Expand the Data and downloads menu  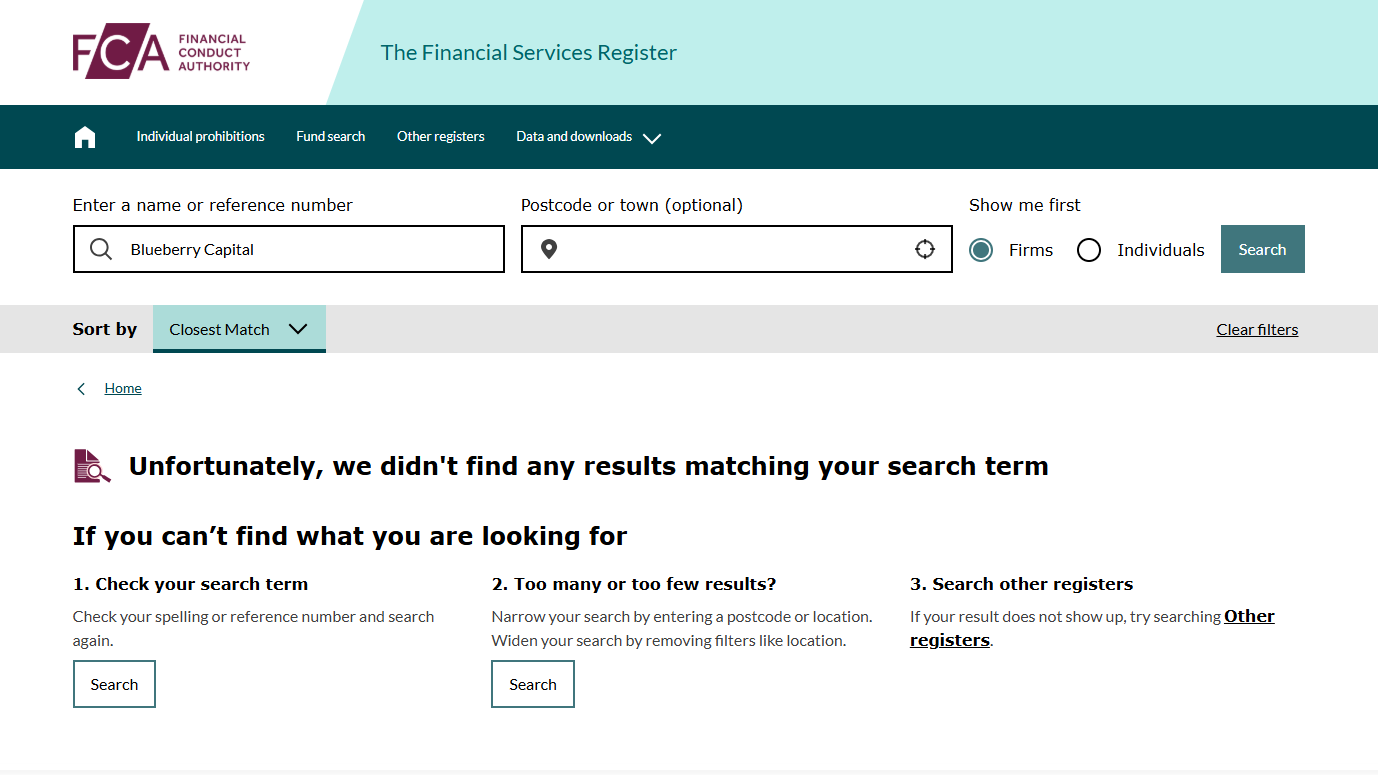(x=588, y=137)
